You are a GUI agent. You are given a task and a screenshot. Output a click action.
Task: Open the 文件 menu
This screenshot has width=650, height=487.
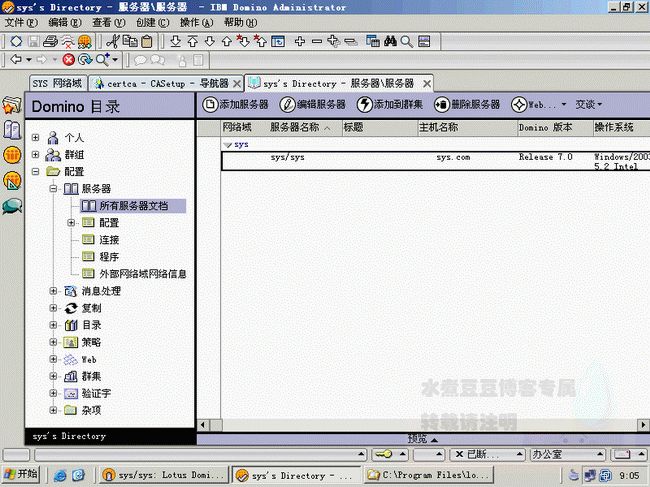pos(21,22)
